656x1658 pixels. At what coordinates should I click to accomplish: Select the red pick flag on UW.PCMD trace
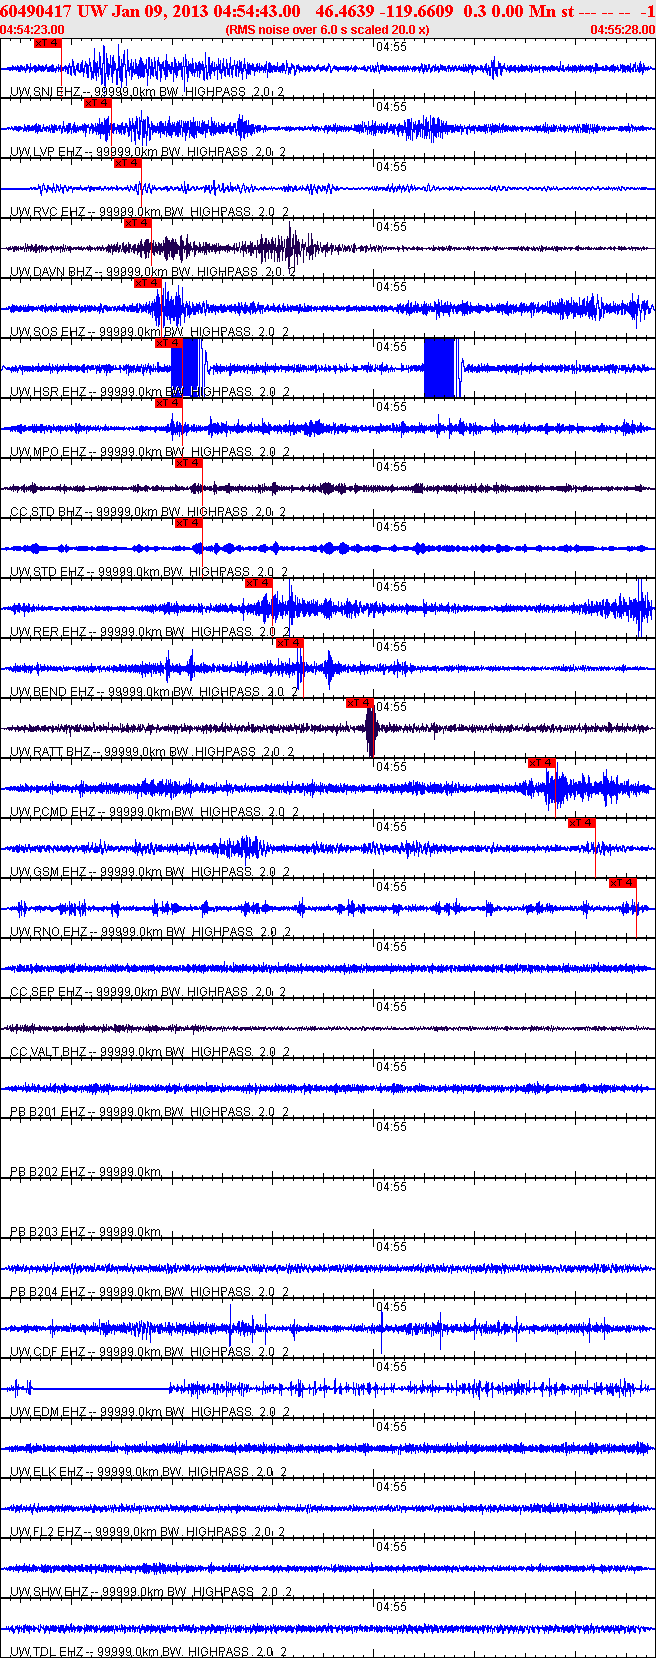click(541, 763)
